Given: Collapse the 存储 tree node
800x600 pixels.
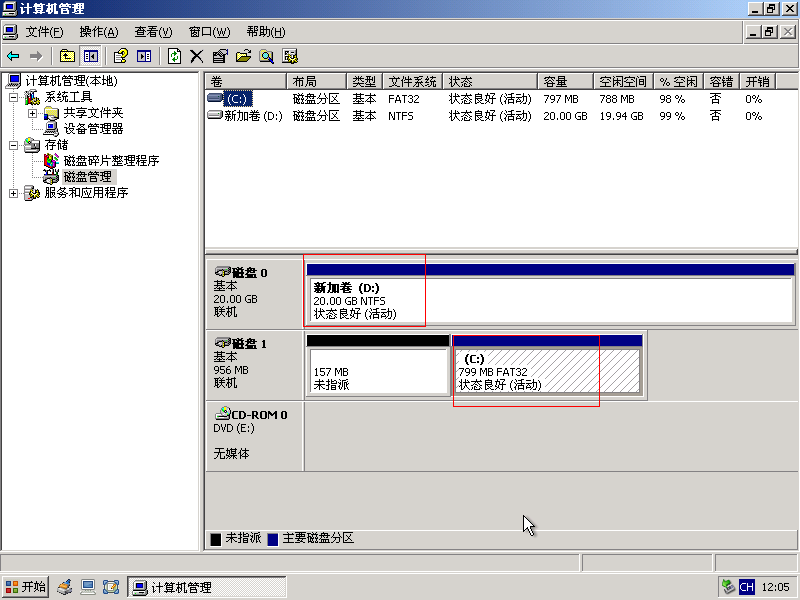Looking at the screenshot, I should 13,145.
